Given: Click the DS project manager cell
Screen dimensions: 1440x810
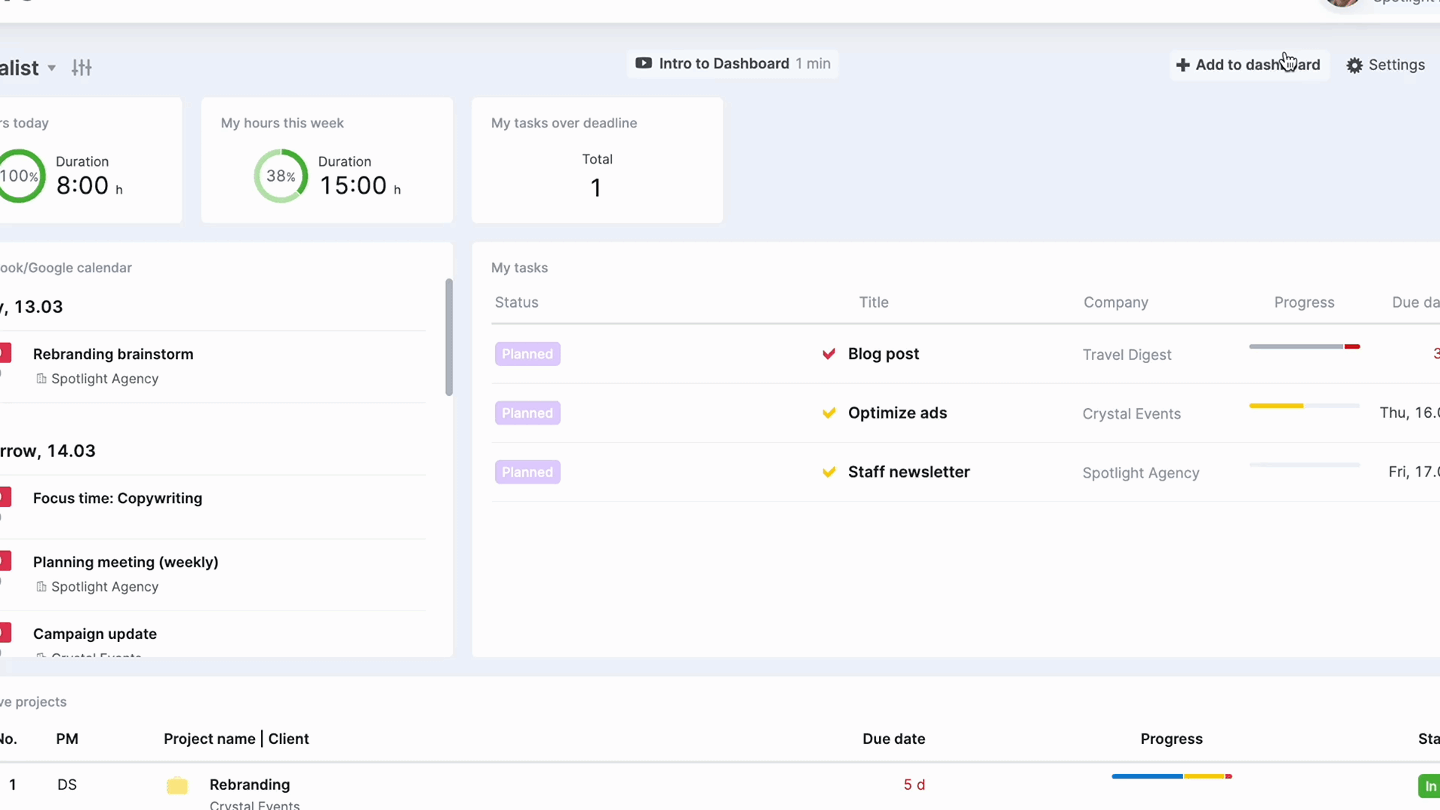Looking at the screenshot, I should [67, 785].
